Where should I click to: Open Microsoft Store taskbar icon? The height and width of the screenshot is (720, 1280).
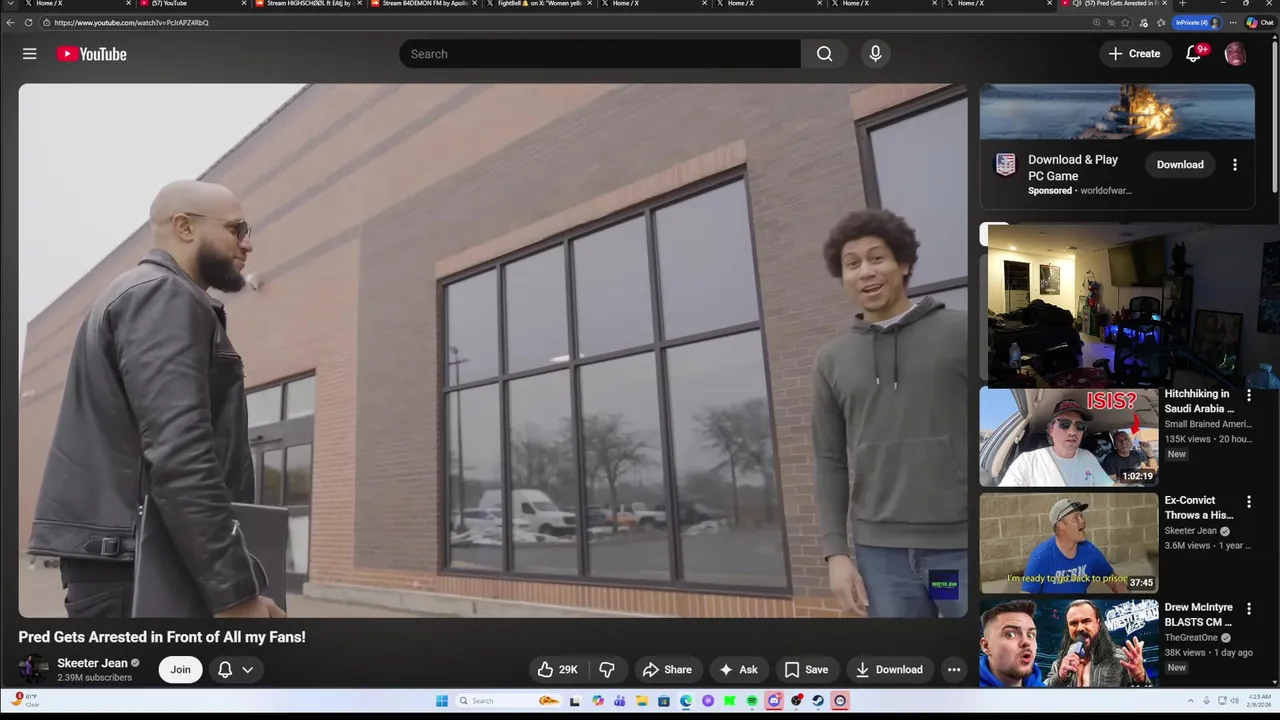[664, 701]
